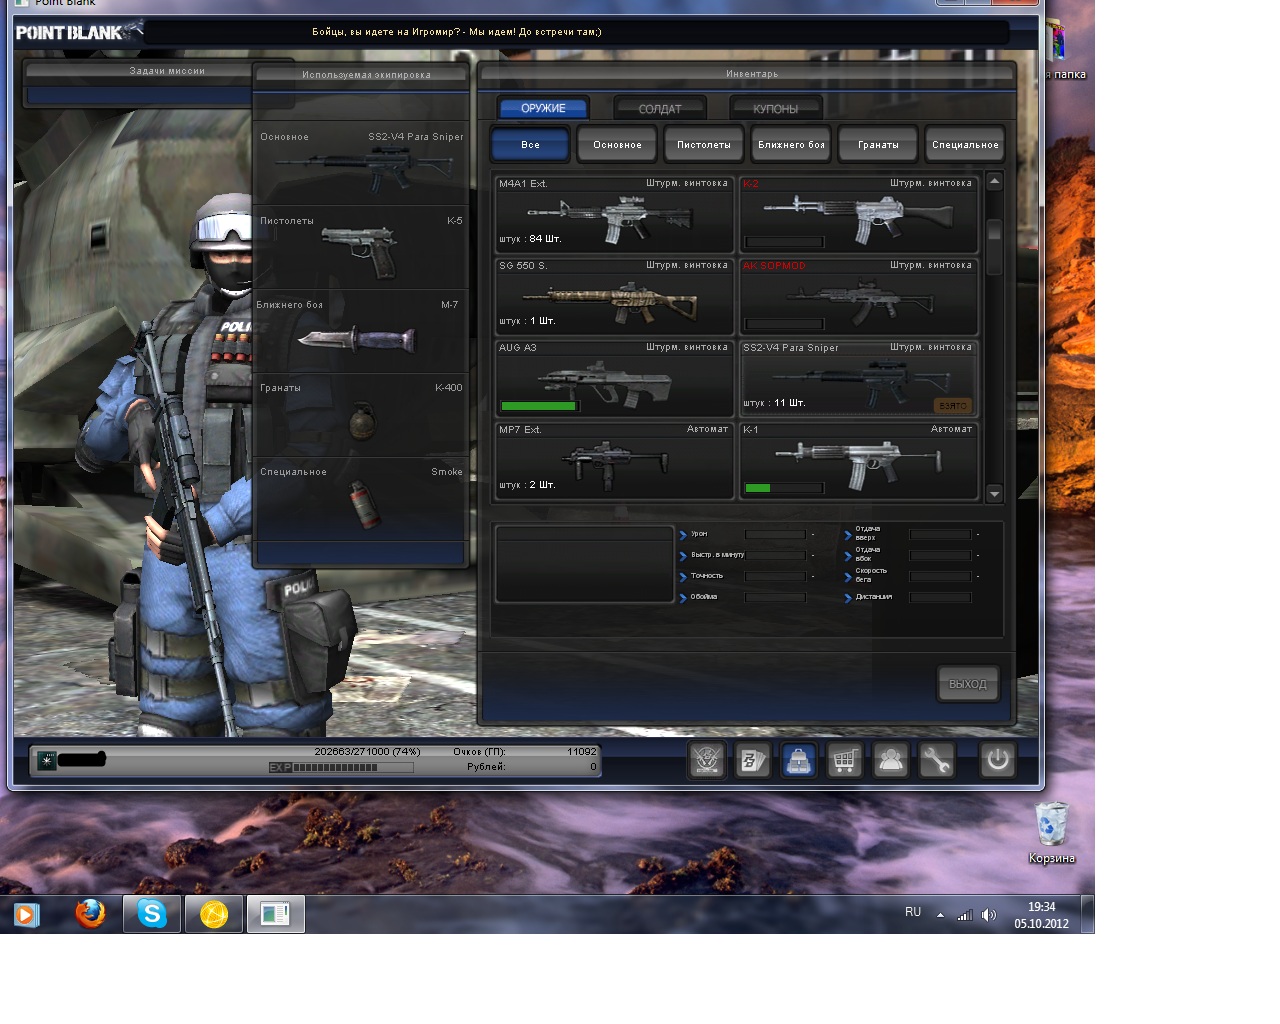Click the AUG A3 durability bar
Screen dimensions: 1280x1024
click(x=539, y=406)
